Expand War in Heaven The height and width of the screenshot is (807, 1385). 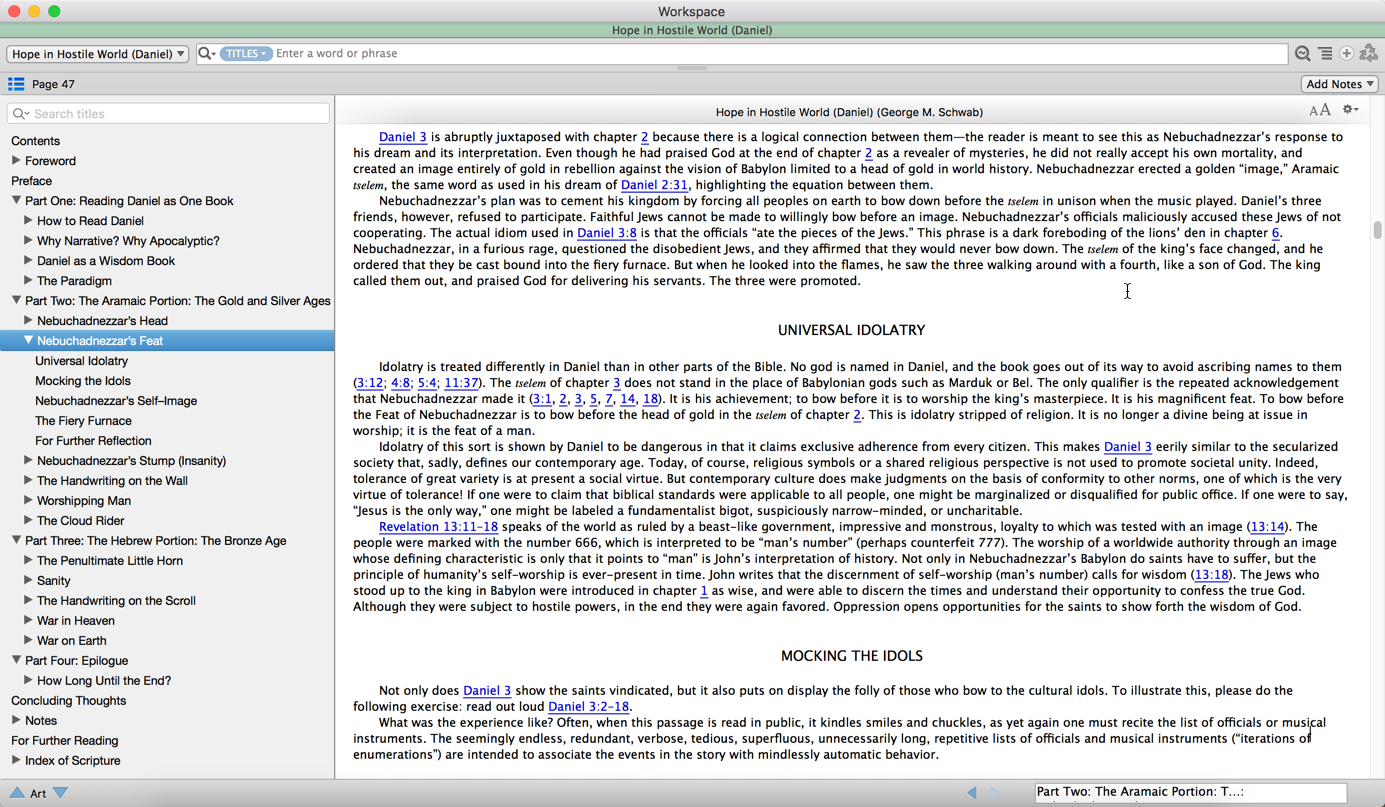pos(28,621)
